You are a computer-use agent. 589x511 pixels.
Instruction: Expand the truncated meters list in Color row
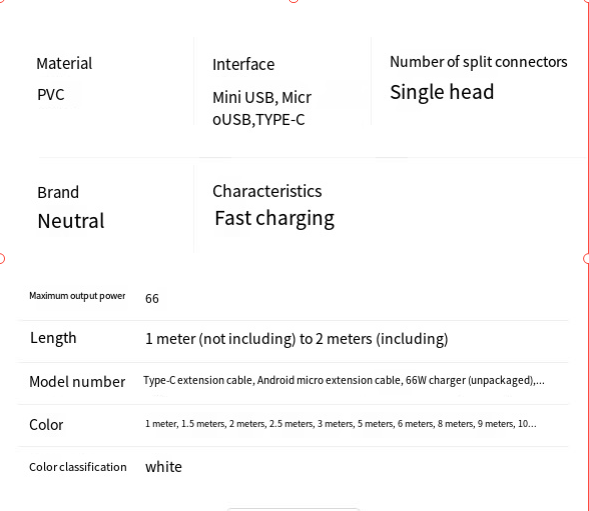[341, 424]
